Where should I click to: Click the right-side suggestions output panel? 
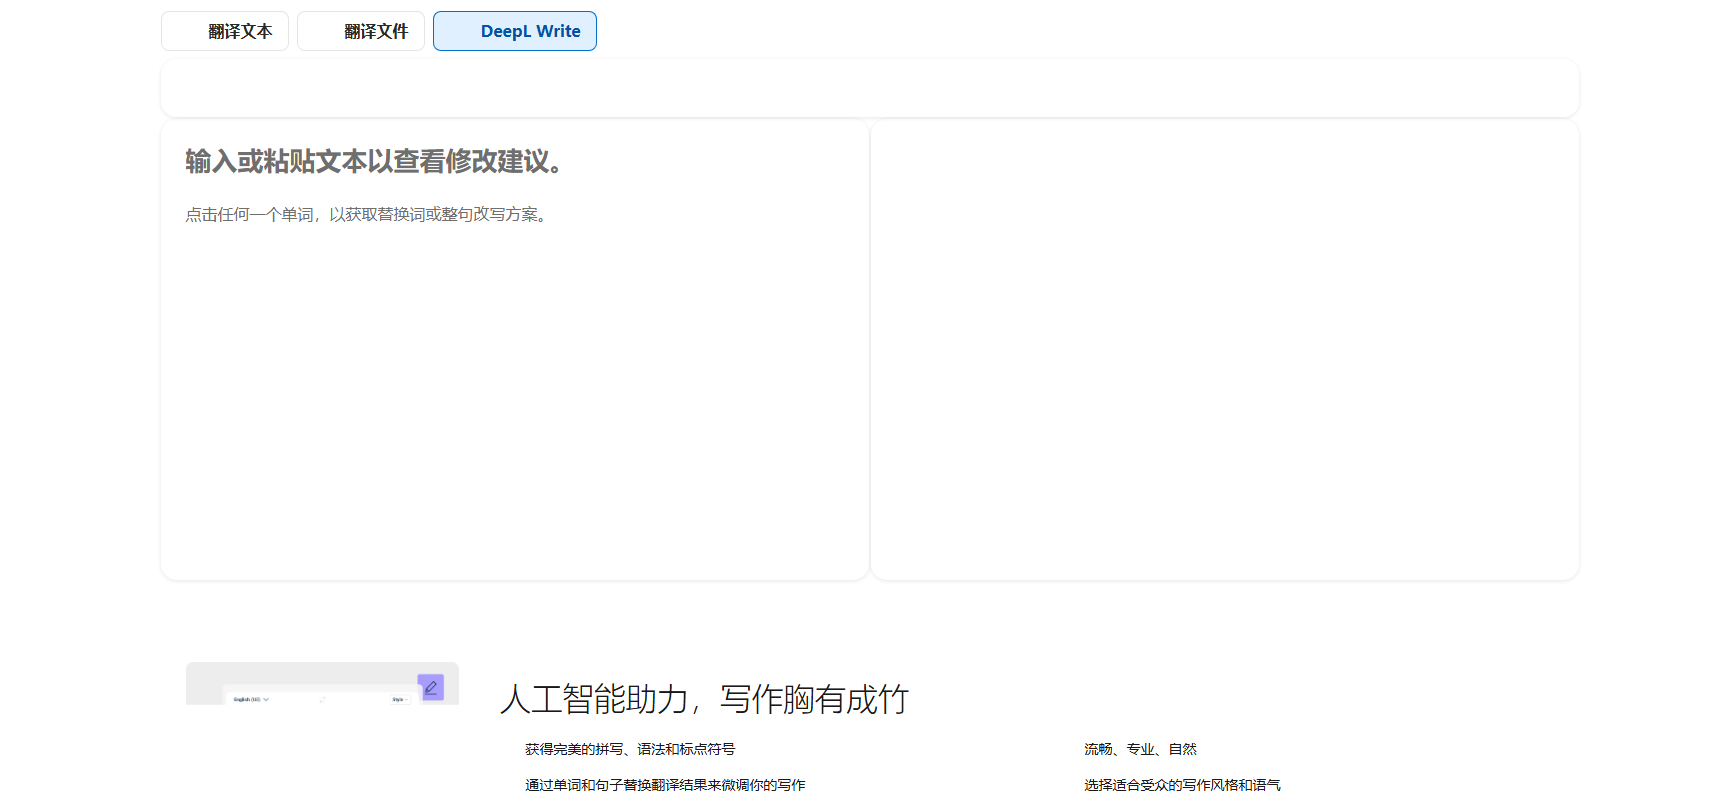tap(1225, 350)
